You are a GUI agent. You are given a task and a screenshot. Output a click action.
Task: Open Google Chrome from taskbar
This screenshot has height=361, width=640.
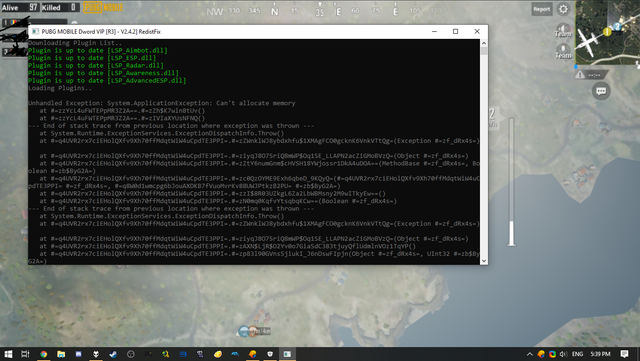(x=43, y=354)
